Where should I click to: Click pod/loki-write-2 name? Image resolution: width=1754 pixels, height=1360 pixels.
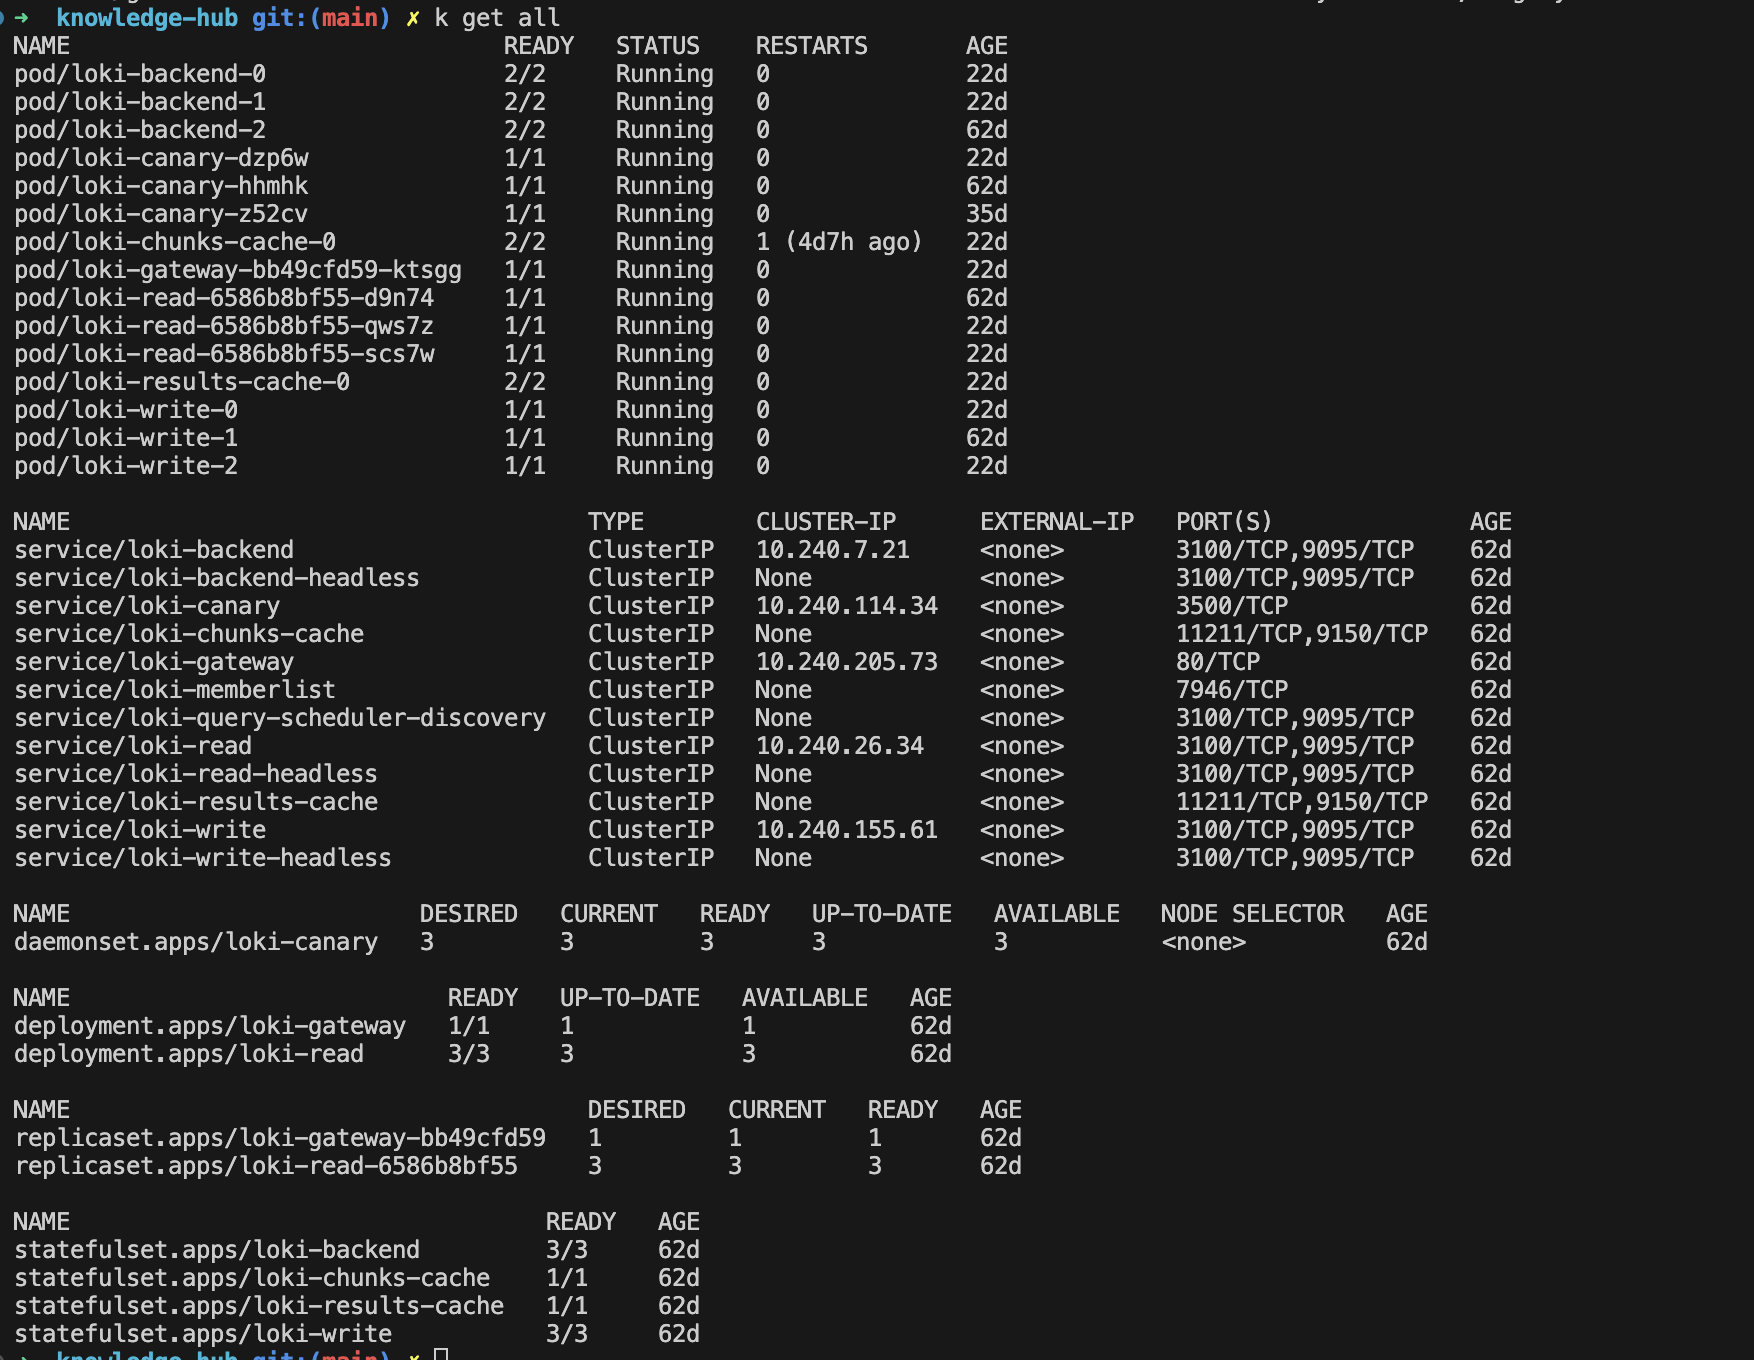pyautogui.click(x=126, y=466)
